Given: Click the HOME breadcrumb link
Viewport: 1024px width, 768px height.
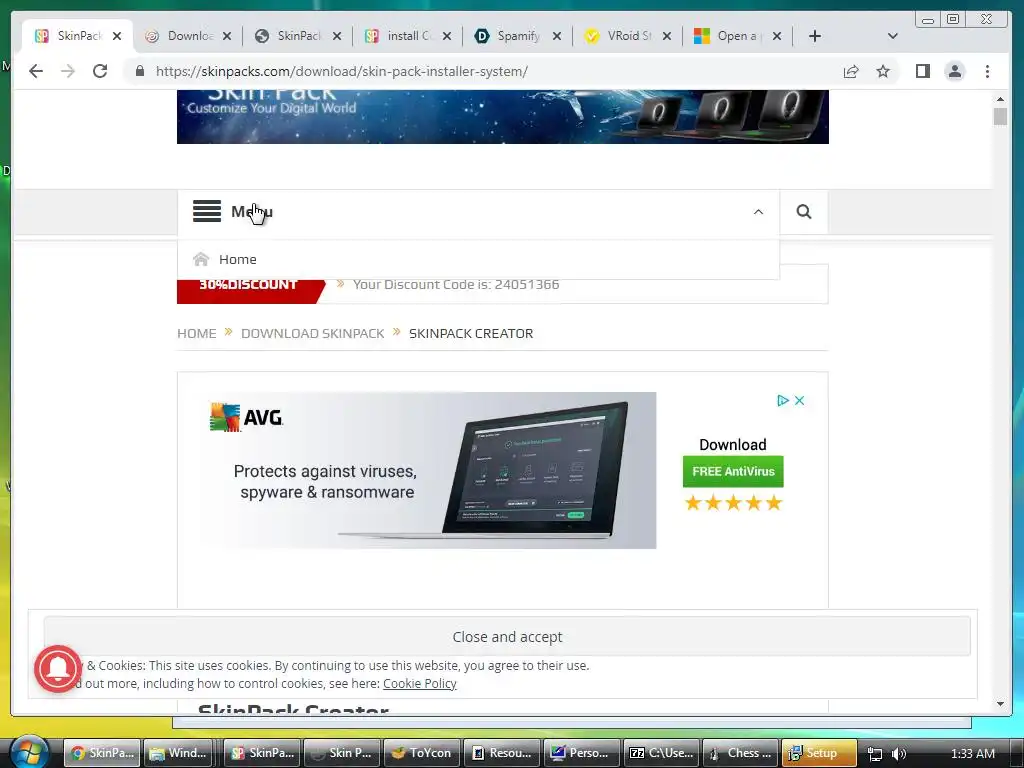Looking at the screenshot, I should (197, 333).
